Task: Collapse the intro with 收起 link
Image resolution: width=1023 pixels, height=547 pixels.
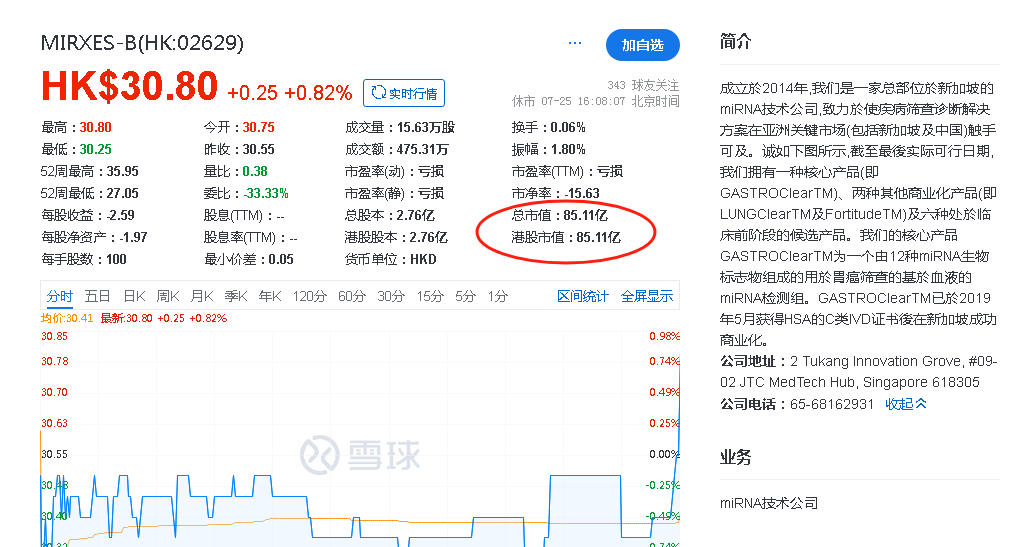Action: [x=906, y=404]
